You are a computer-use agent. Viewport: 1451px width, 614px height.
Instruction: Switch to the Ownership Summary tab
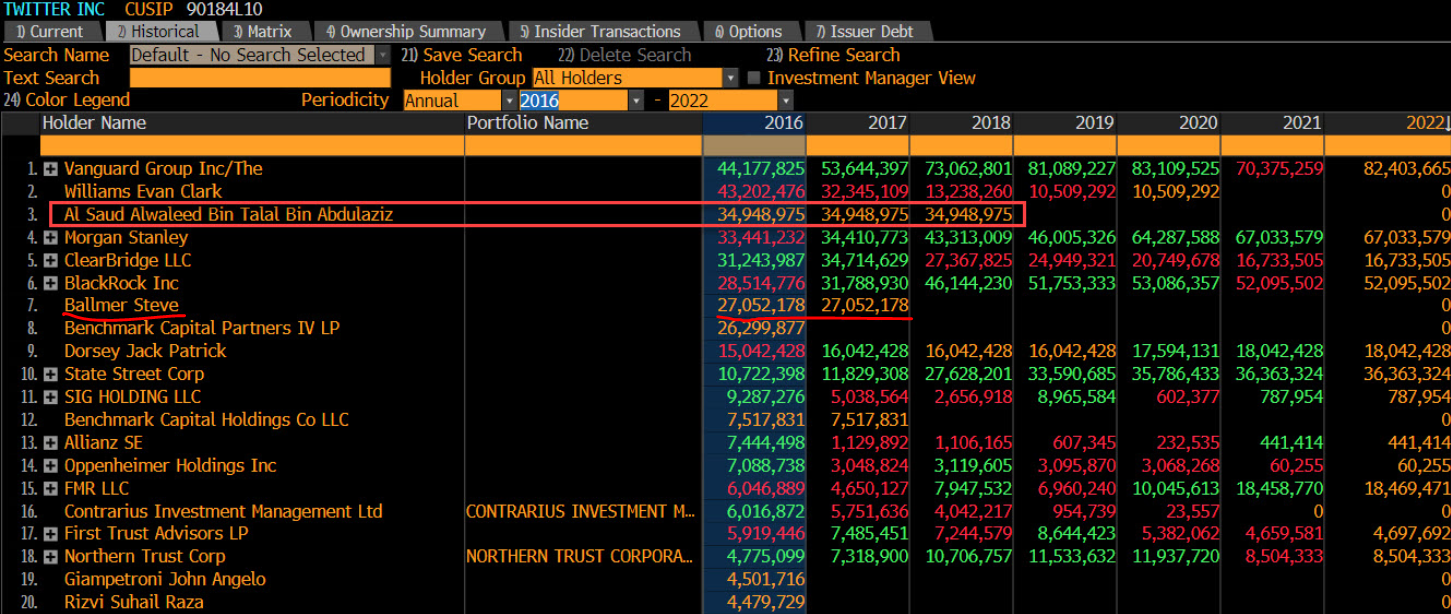click(x=405, y=32)
